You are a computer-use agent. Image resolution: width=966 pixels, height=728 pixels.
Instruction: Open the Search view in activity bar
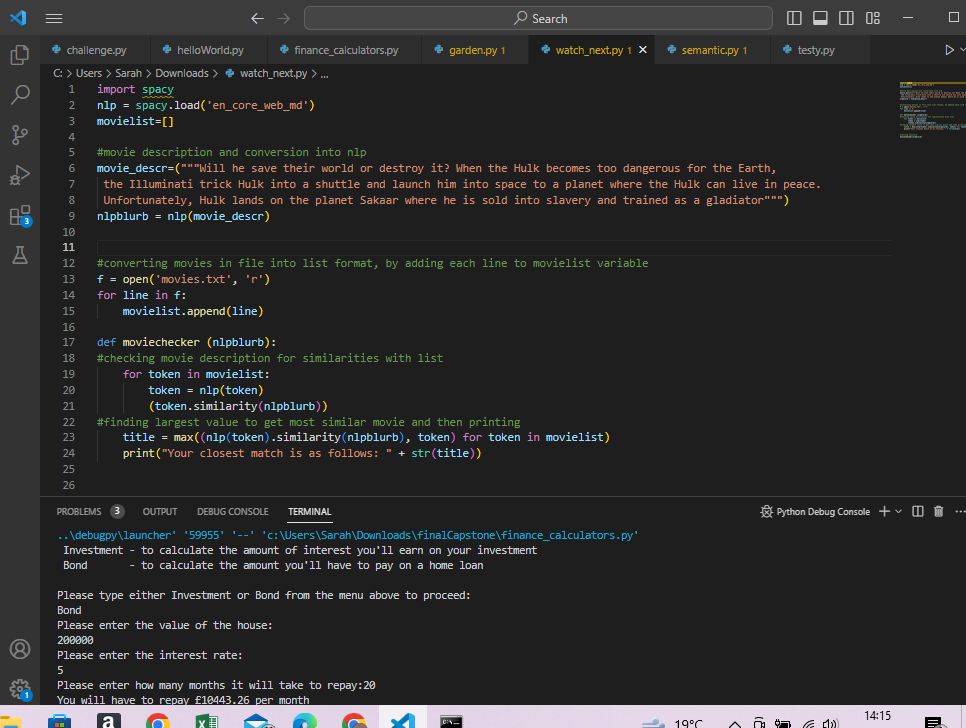[20, 95]
